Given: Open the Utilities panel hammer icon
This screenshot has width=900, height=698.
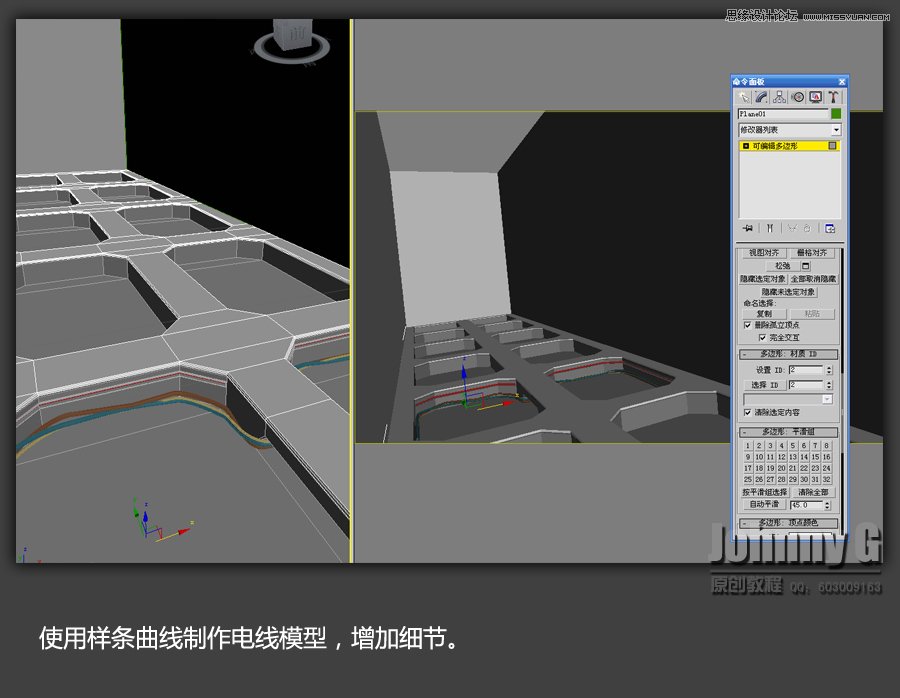Looking at the screenshot, I should [x=835, y=97].
